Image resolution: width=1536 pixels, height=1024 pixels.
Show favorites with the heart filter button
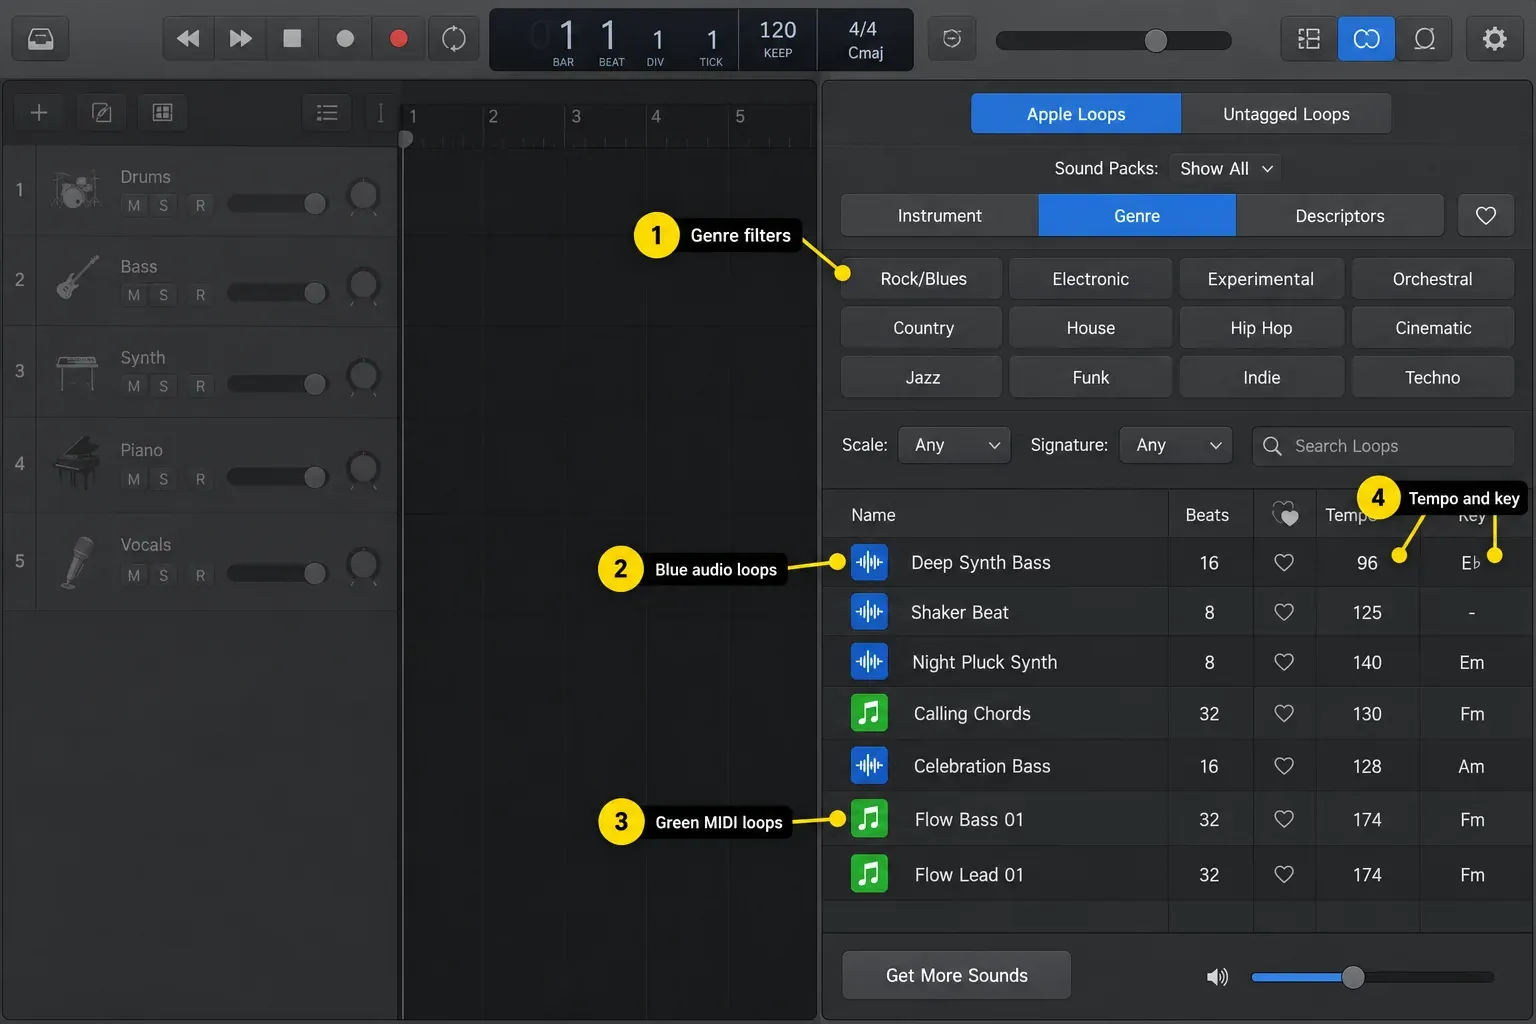pos(1486,216)
